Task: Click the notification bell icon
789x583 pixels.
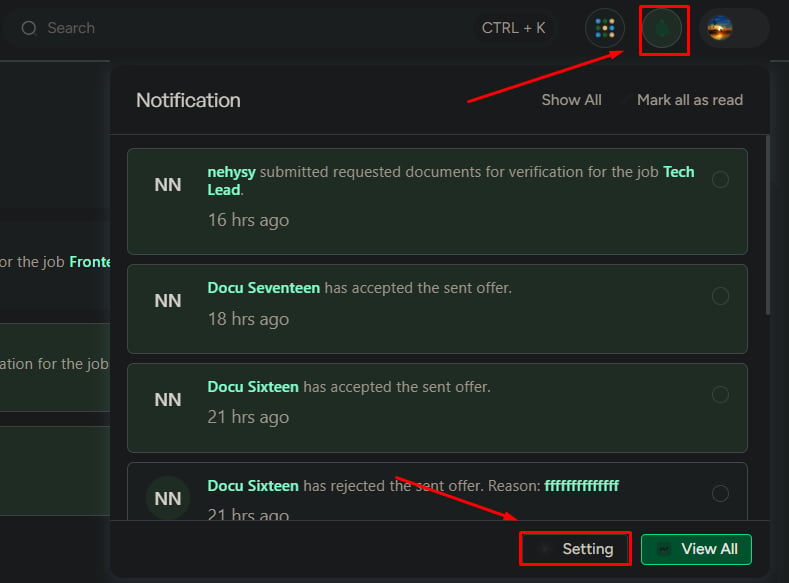Action: 662,29
